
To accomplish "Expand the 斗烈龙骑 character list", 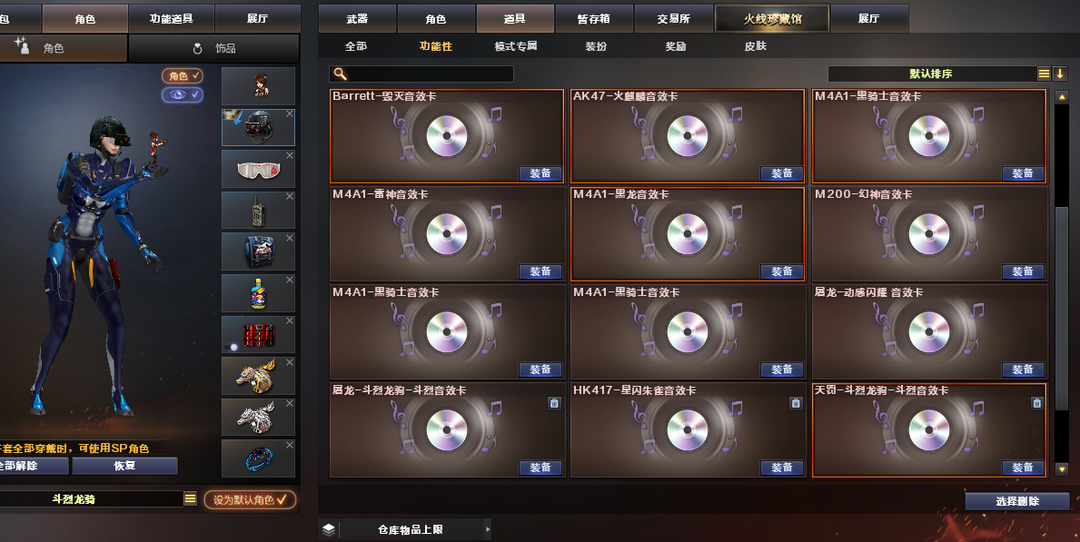I will click(190, 499).
